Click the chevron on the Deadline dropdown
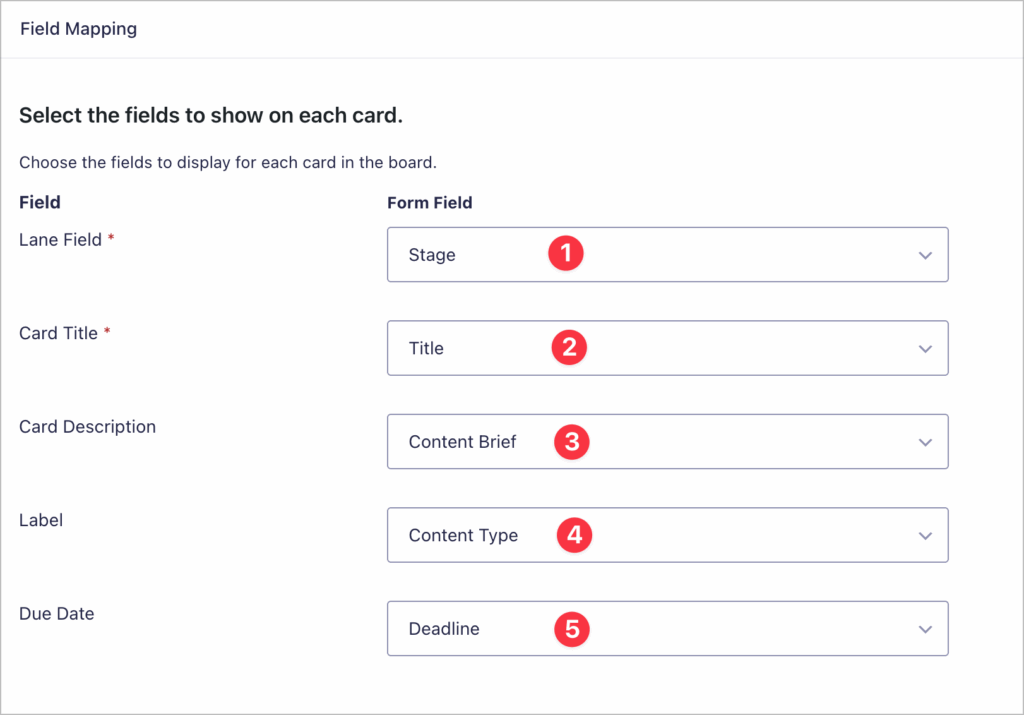The height and width of the screenshot is (715, 1024). [924, 628]
